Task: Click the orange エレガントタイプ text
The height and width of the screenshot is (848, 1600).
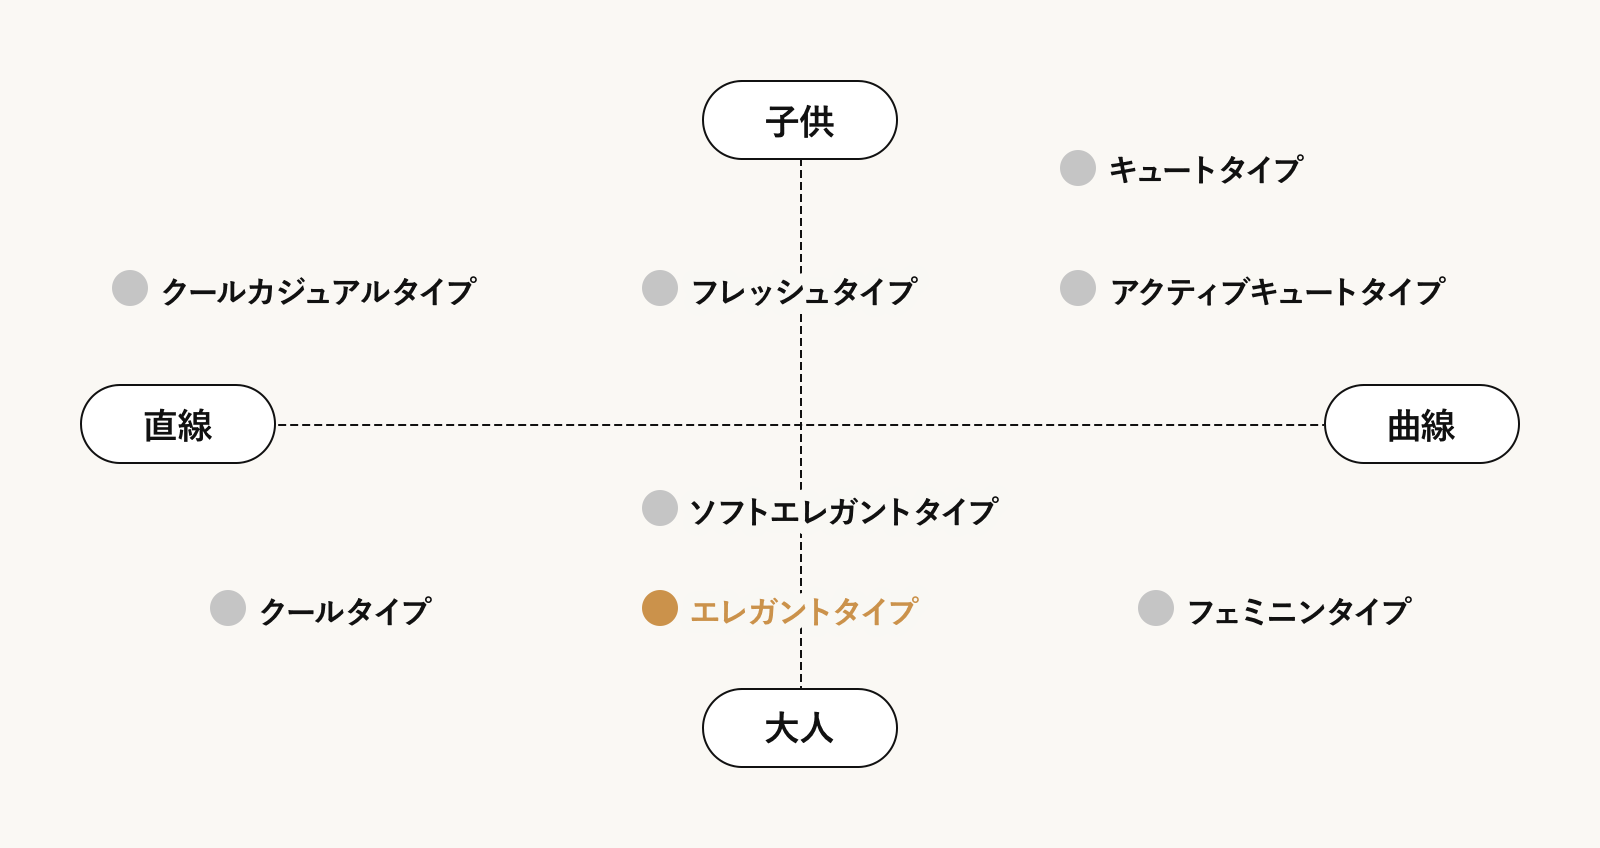Action: tap(804, 611)
